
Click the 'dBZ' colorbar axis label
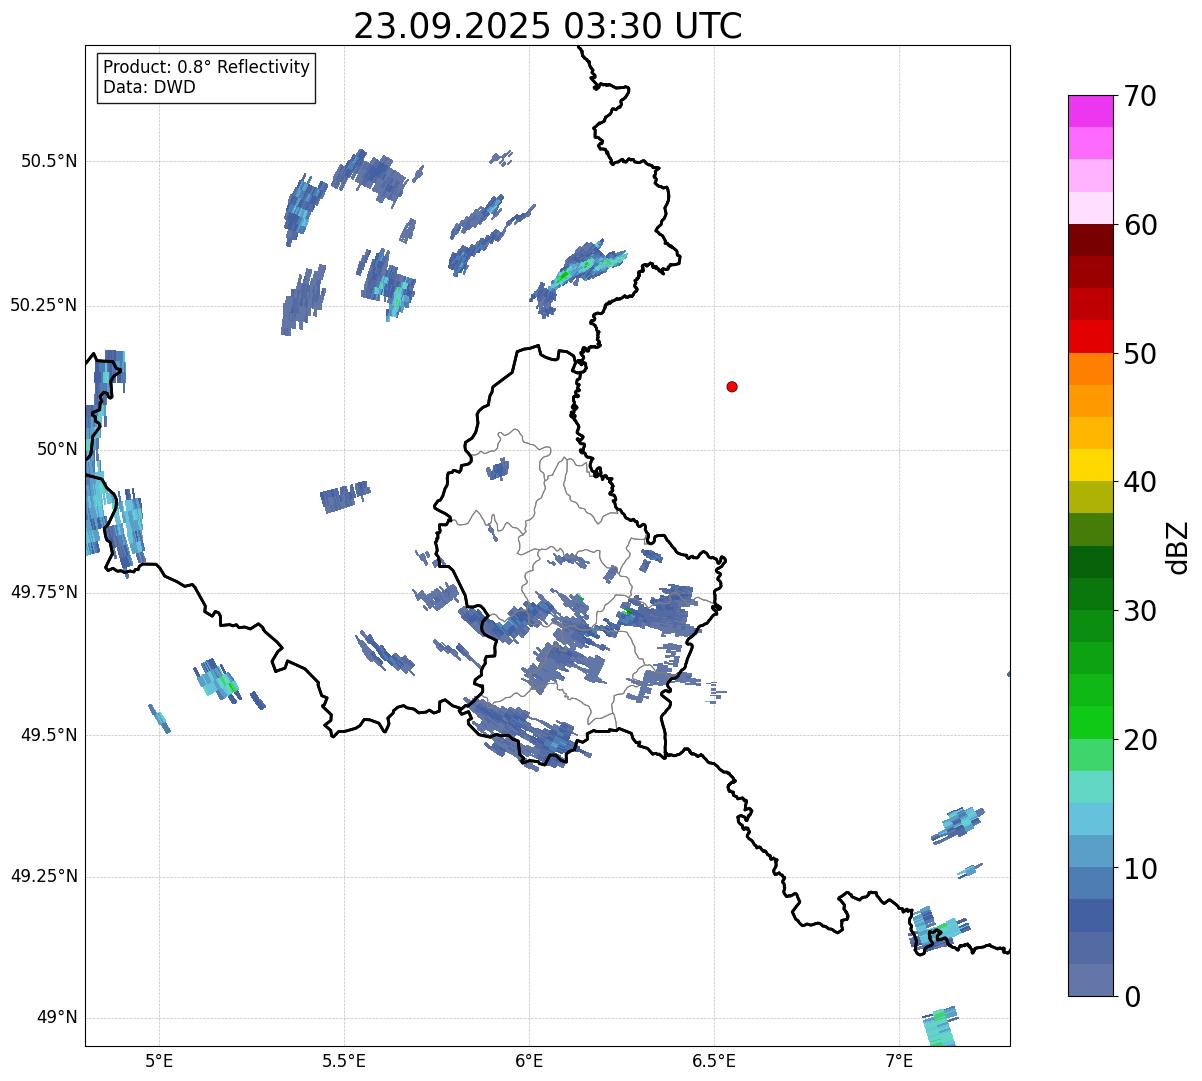tap(1178, 546)
